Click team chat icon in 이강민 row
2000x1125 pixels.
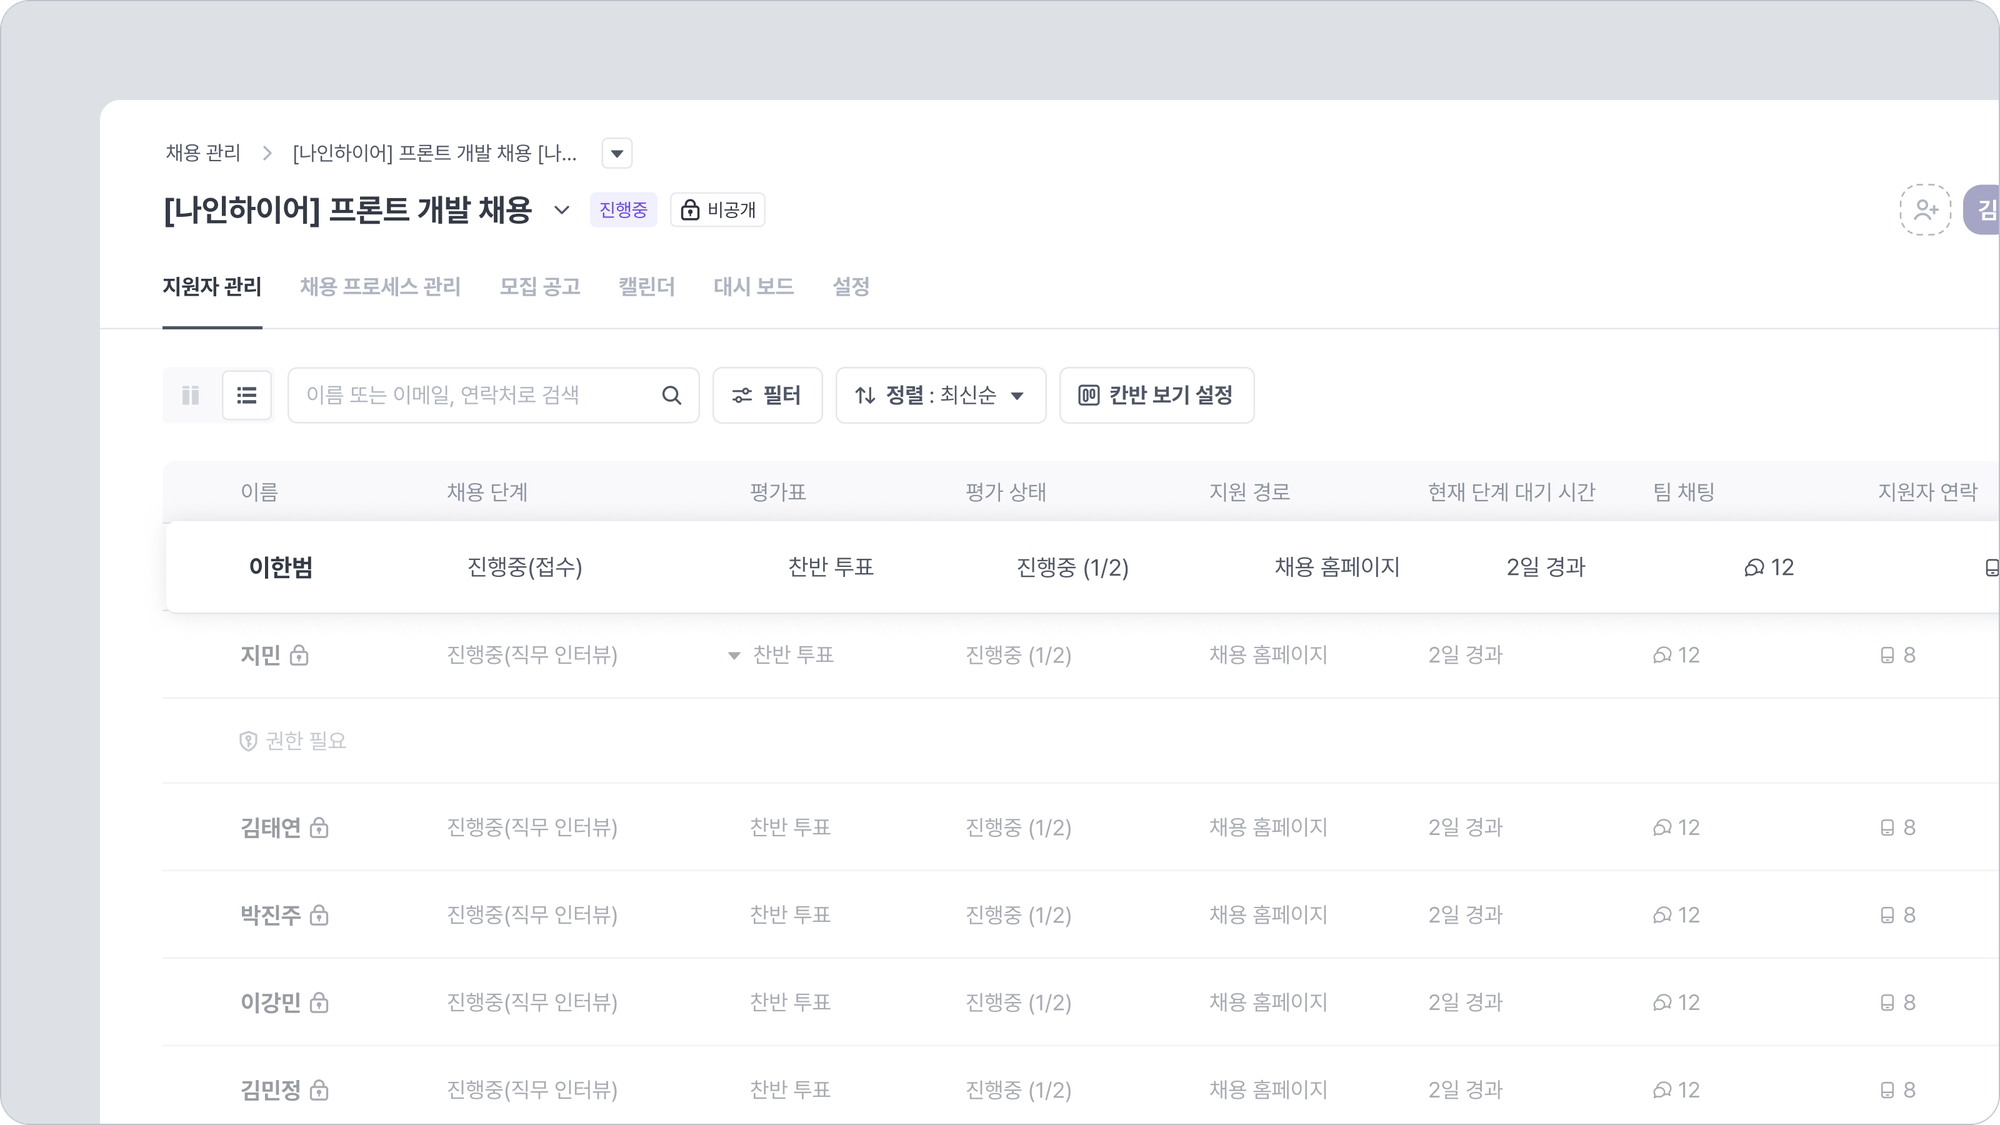(x=1662, y=1002)
